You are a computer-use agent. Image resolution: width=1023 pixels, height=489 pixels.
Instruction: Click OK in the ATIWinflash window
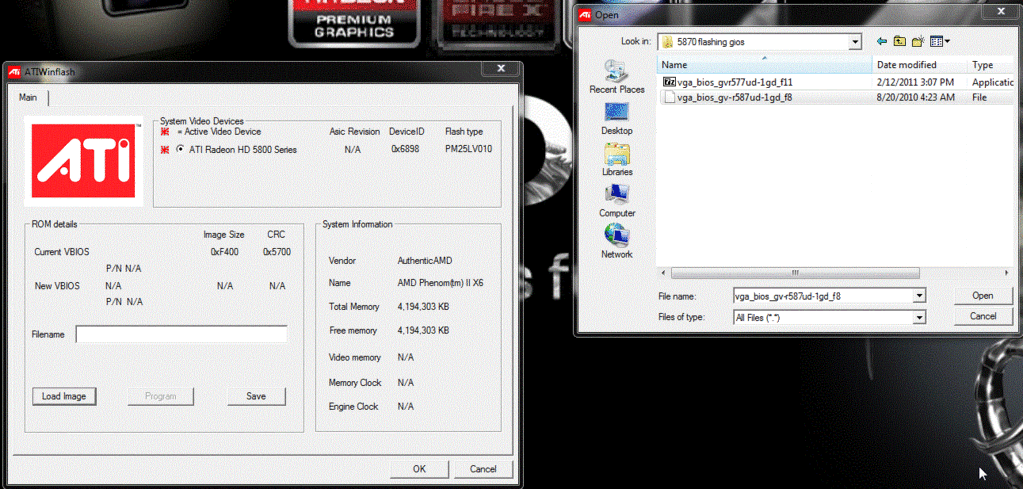click(419, 469)
